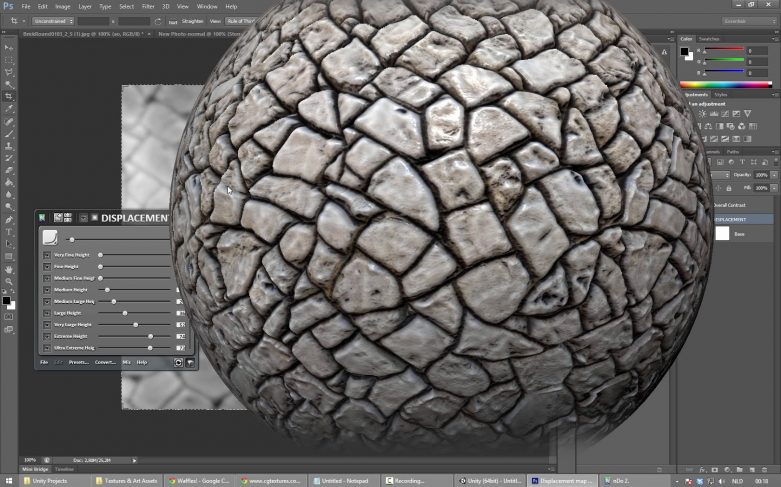This screenshot has width=781, height=487.
Task: Click the nDo refresh preview icon
Action: tap(178, 363)
